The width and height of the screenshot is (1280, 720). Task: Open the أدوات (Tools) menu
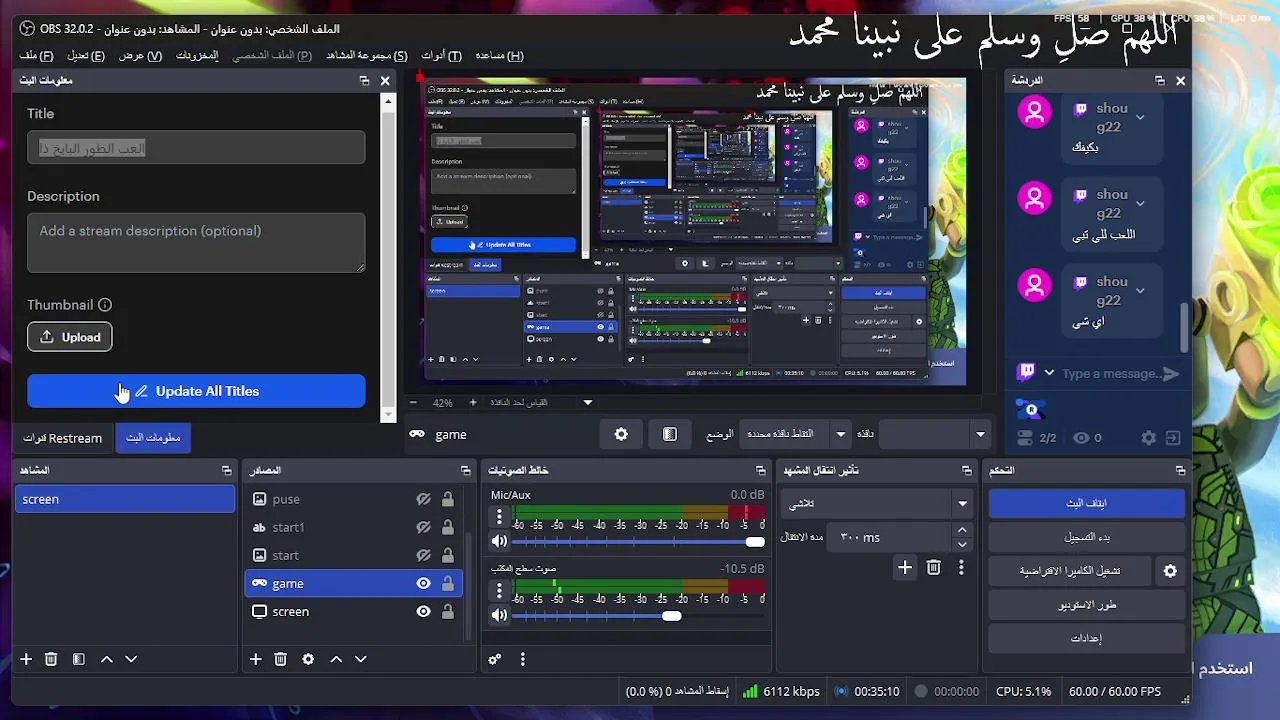(x=441, y=55)
